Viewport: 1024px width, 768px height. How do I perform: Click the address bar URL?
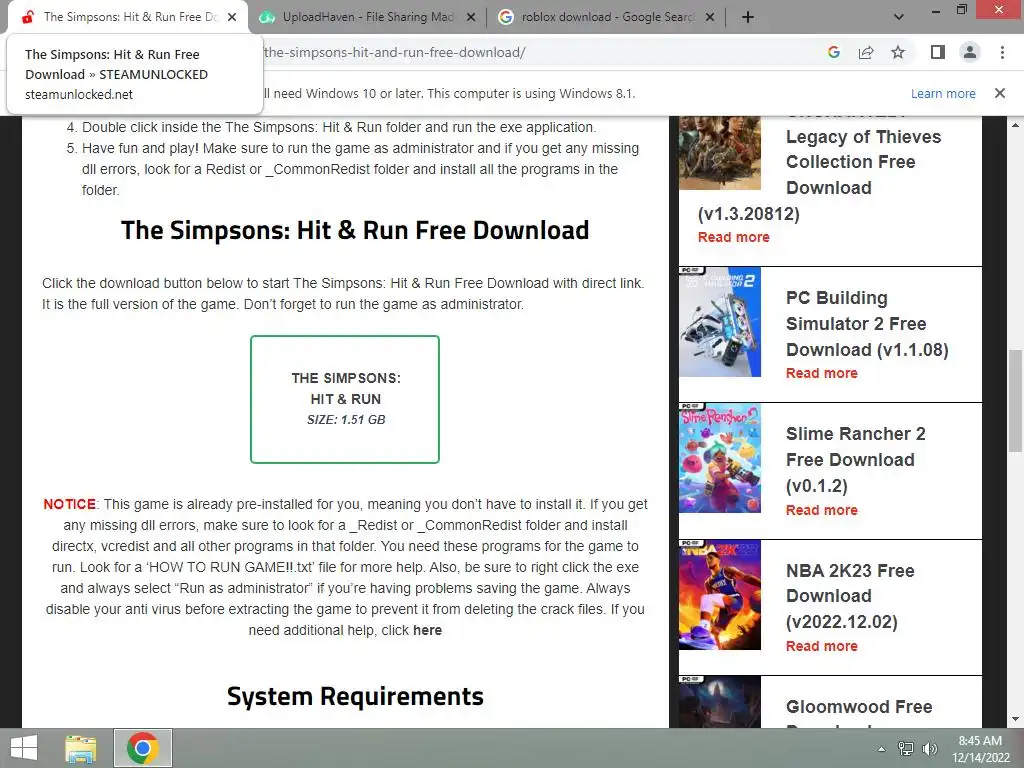pos(394,52)
